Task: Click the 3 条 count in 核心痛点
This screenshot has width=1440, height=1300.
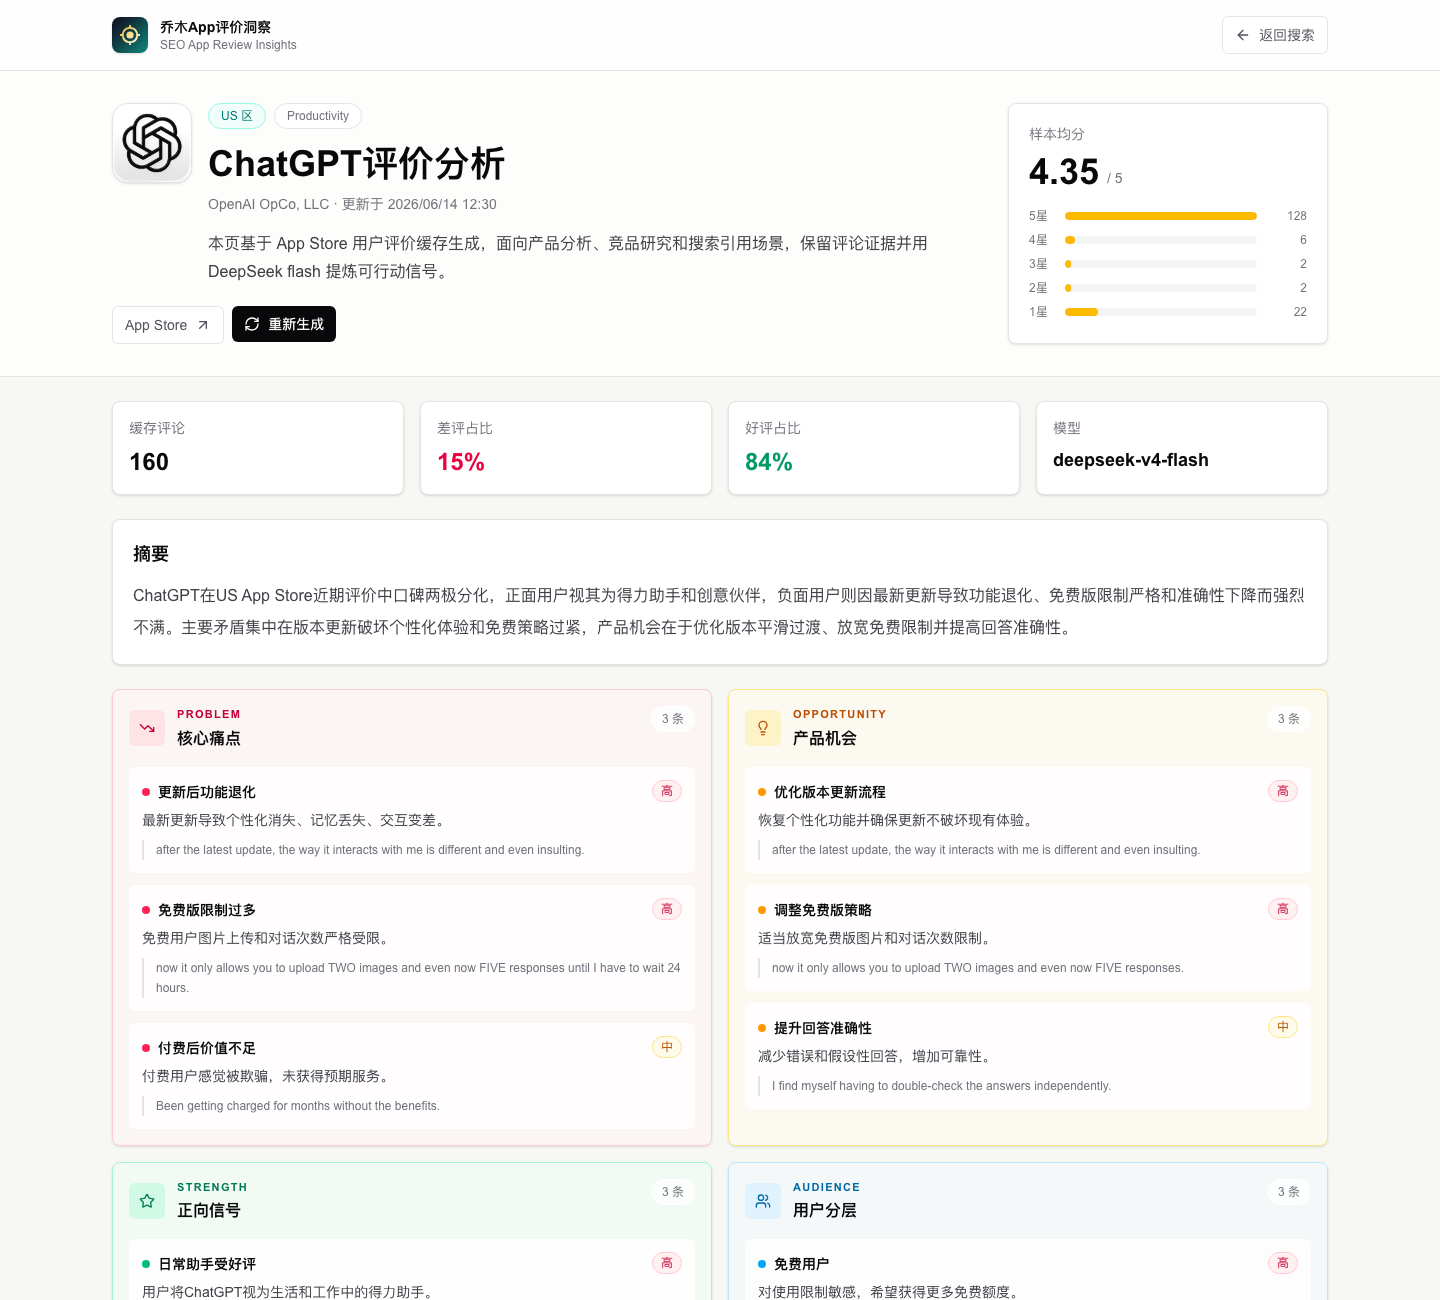Action: pyautogui.click(x=673, y=719)
